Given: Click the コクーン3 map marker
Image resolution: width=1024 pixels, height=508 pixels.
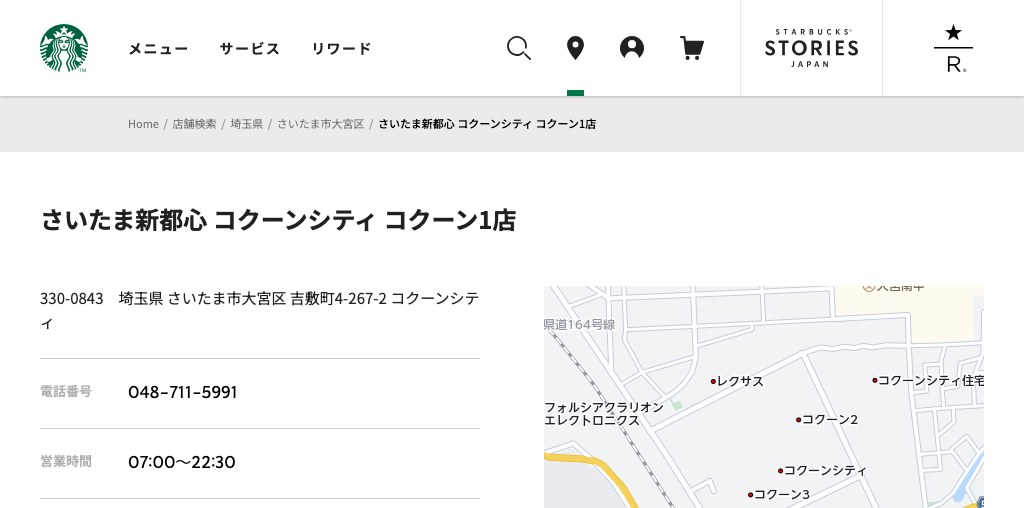Looking at the screenshot, I should click(x=779, y=495).
